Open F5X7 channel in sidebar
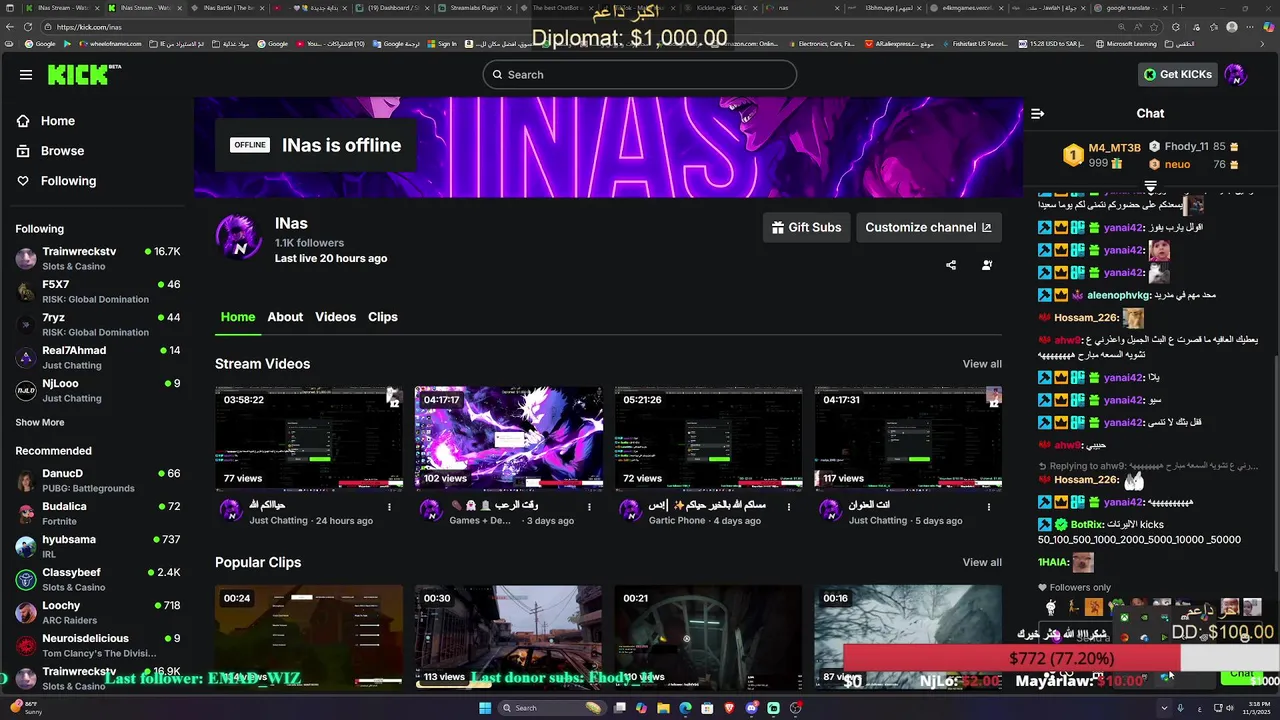Image resolution: width=1280 pixels, height=720 pixels. coord(97,292)
